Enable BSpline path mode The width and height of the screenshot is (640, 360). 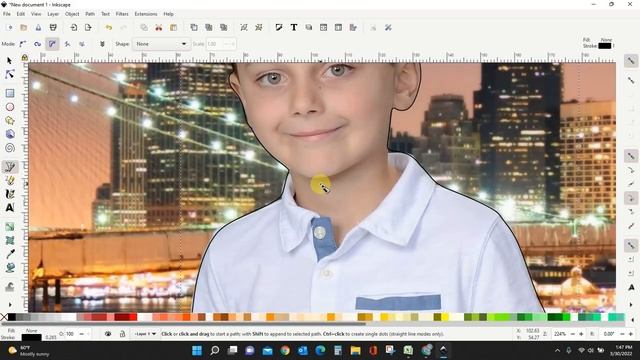[x=52, y=44]
